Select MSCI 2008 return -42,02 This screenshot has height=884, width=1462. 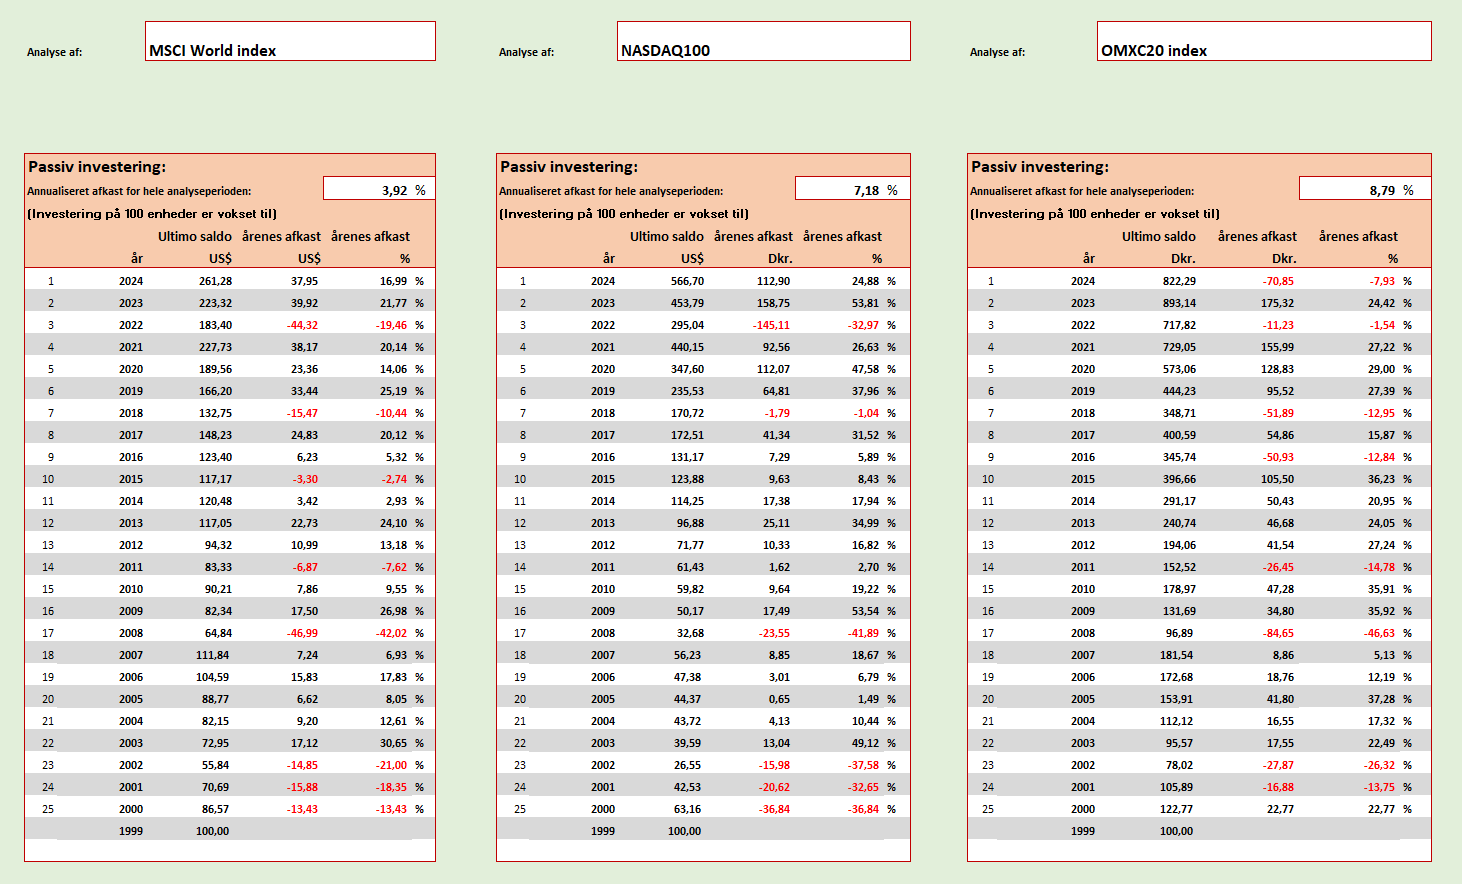pyautogui.click(x=391, y=633)
